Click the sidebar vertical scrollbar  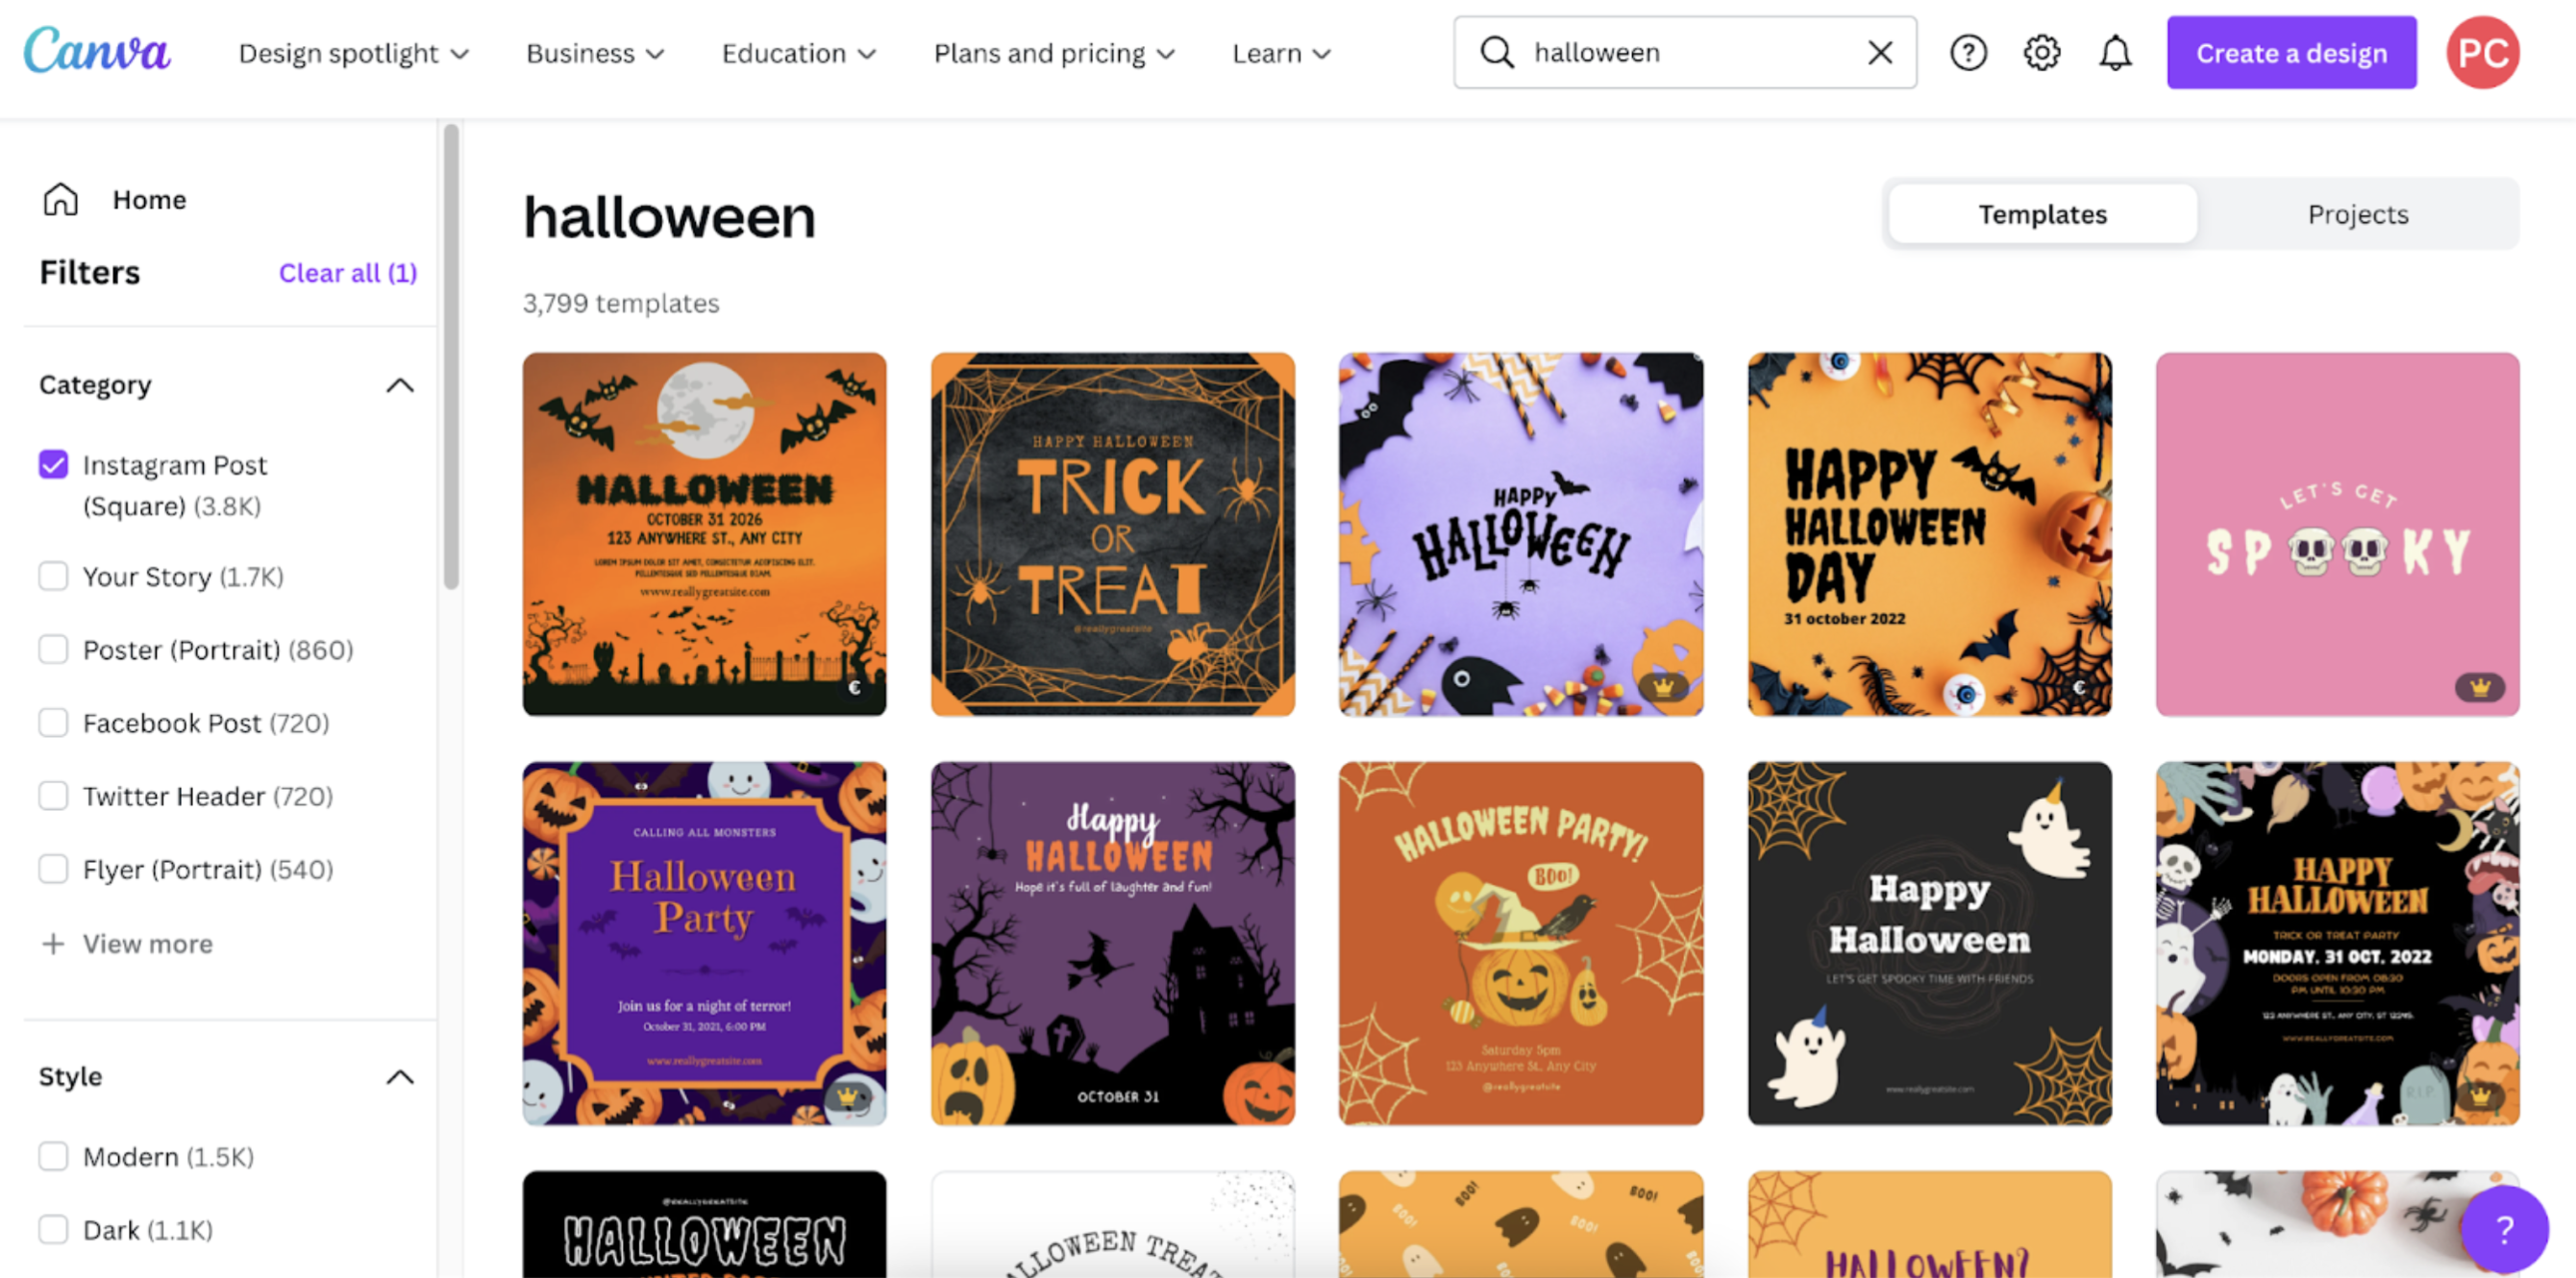point(451,357)
